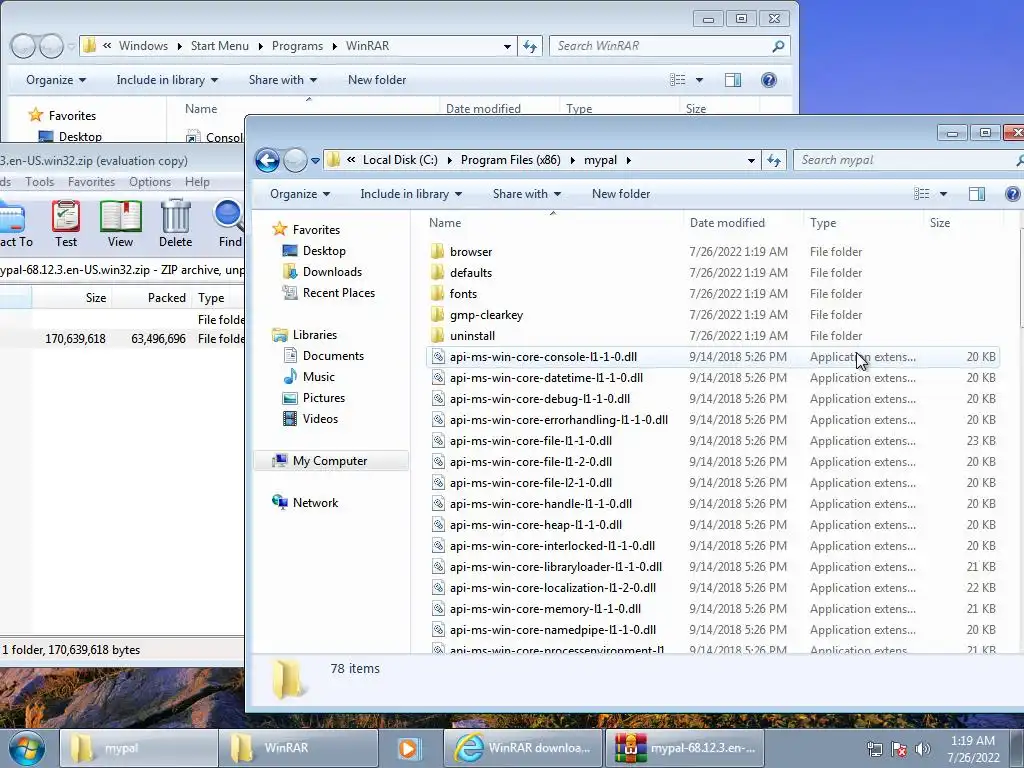This screenshot has width=1024, height=768.
Task: Open Windows Media Player taskbar icon
Action: click(x=409, y=748)
